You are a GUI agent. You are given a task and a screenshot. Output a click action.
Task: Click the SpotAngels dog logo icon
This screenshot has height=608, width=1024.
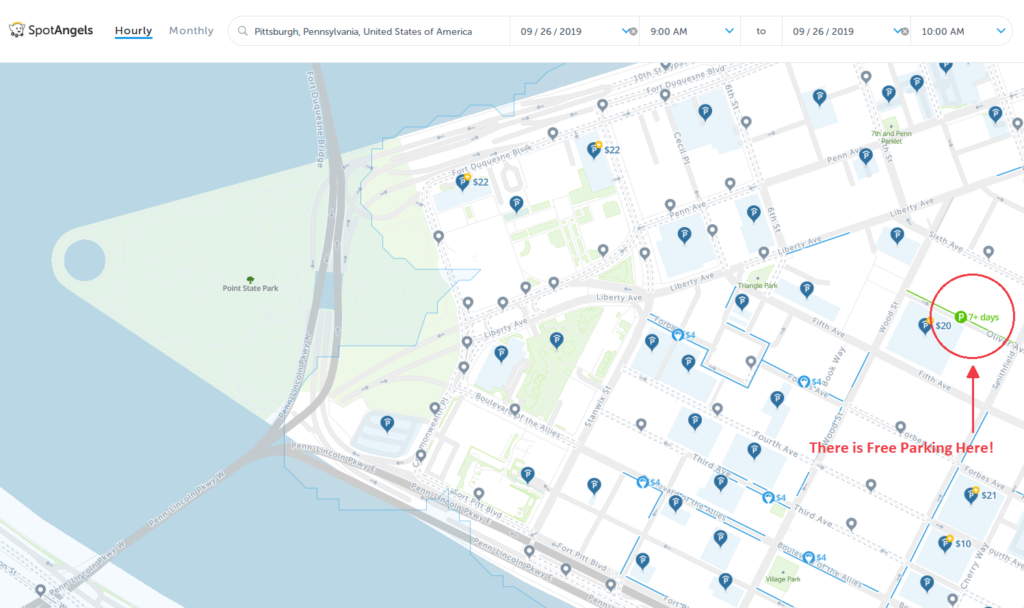point(18,30)
